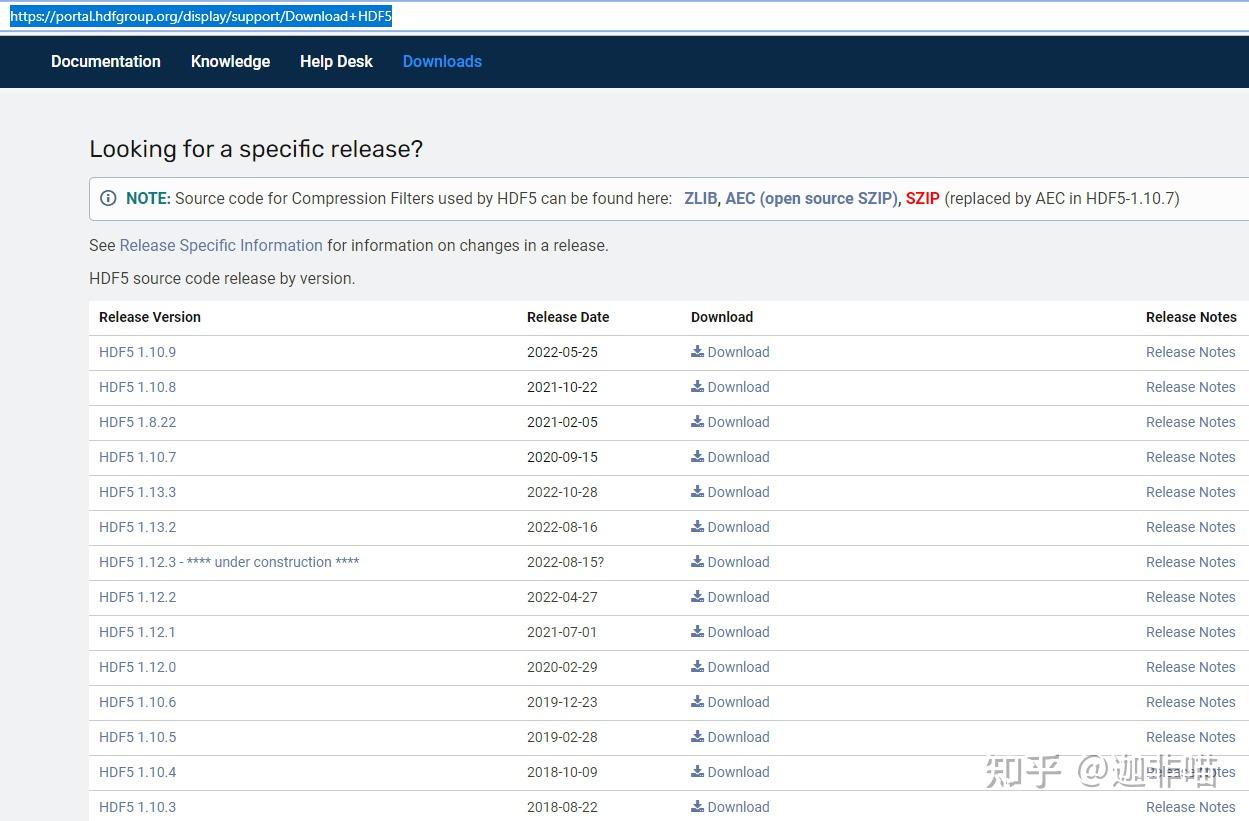1249x821 pixels.
Task: Open the HDF5 1.13.3 version link
Action: (x=137, y=492)
